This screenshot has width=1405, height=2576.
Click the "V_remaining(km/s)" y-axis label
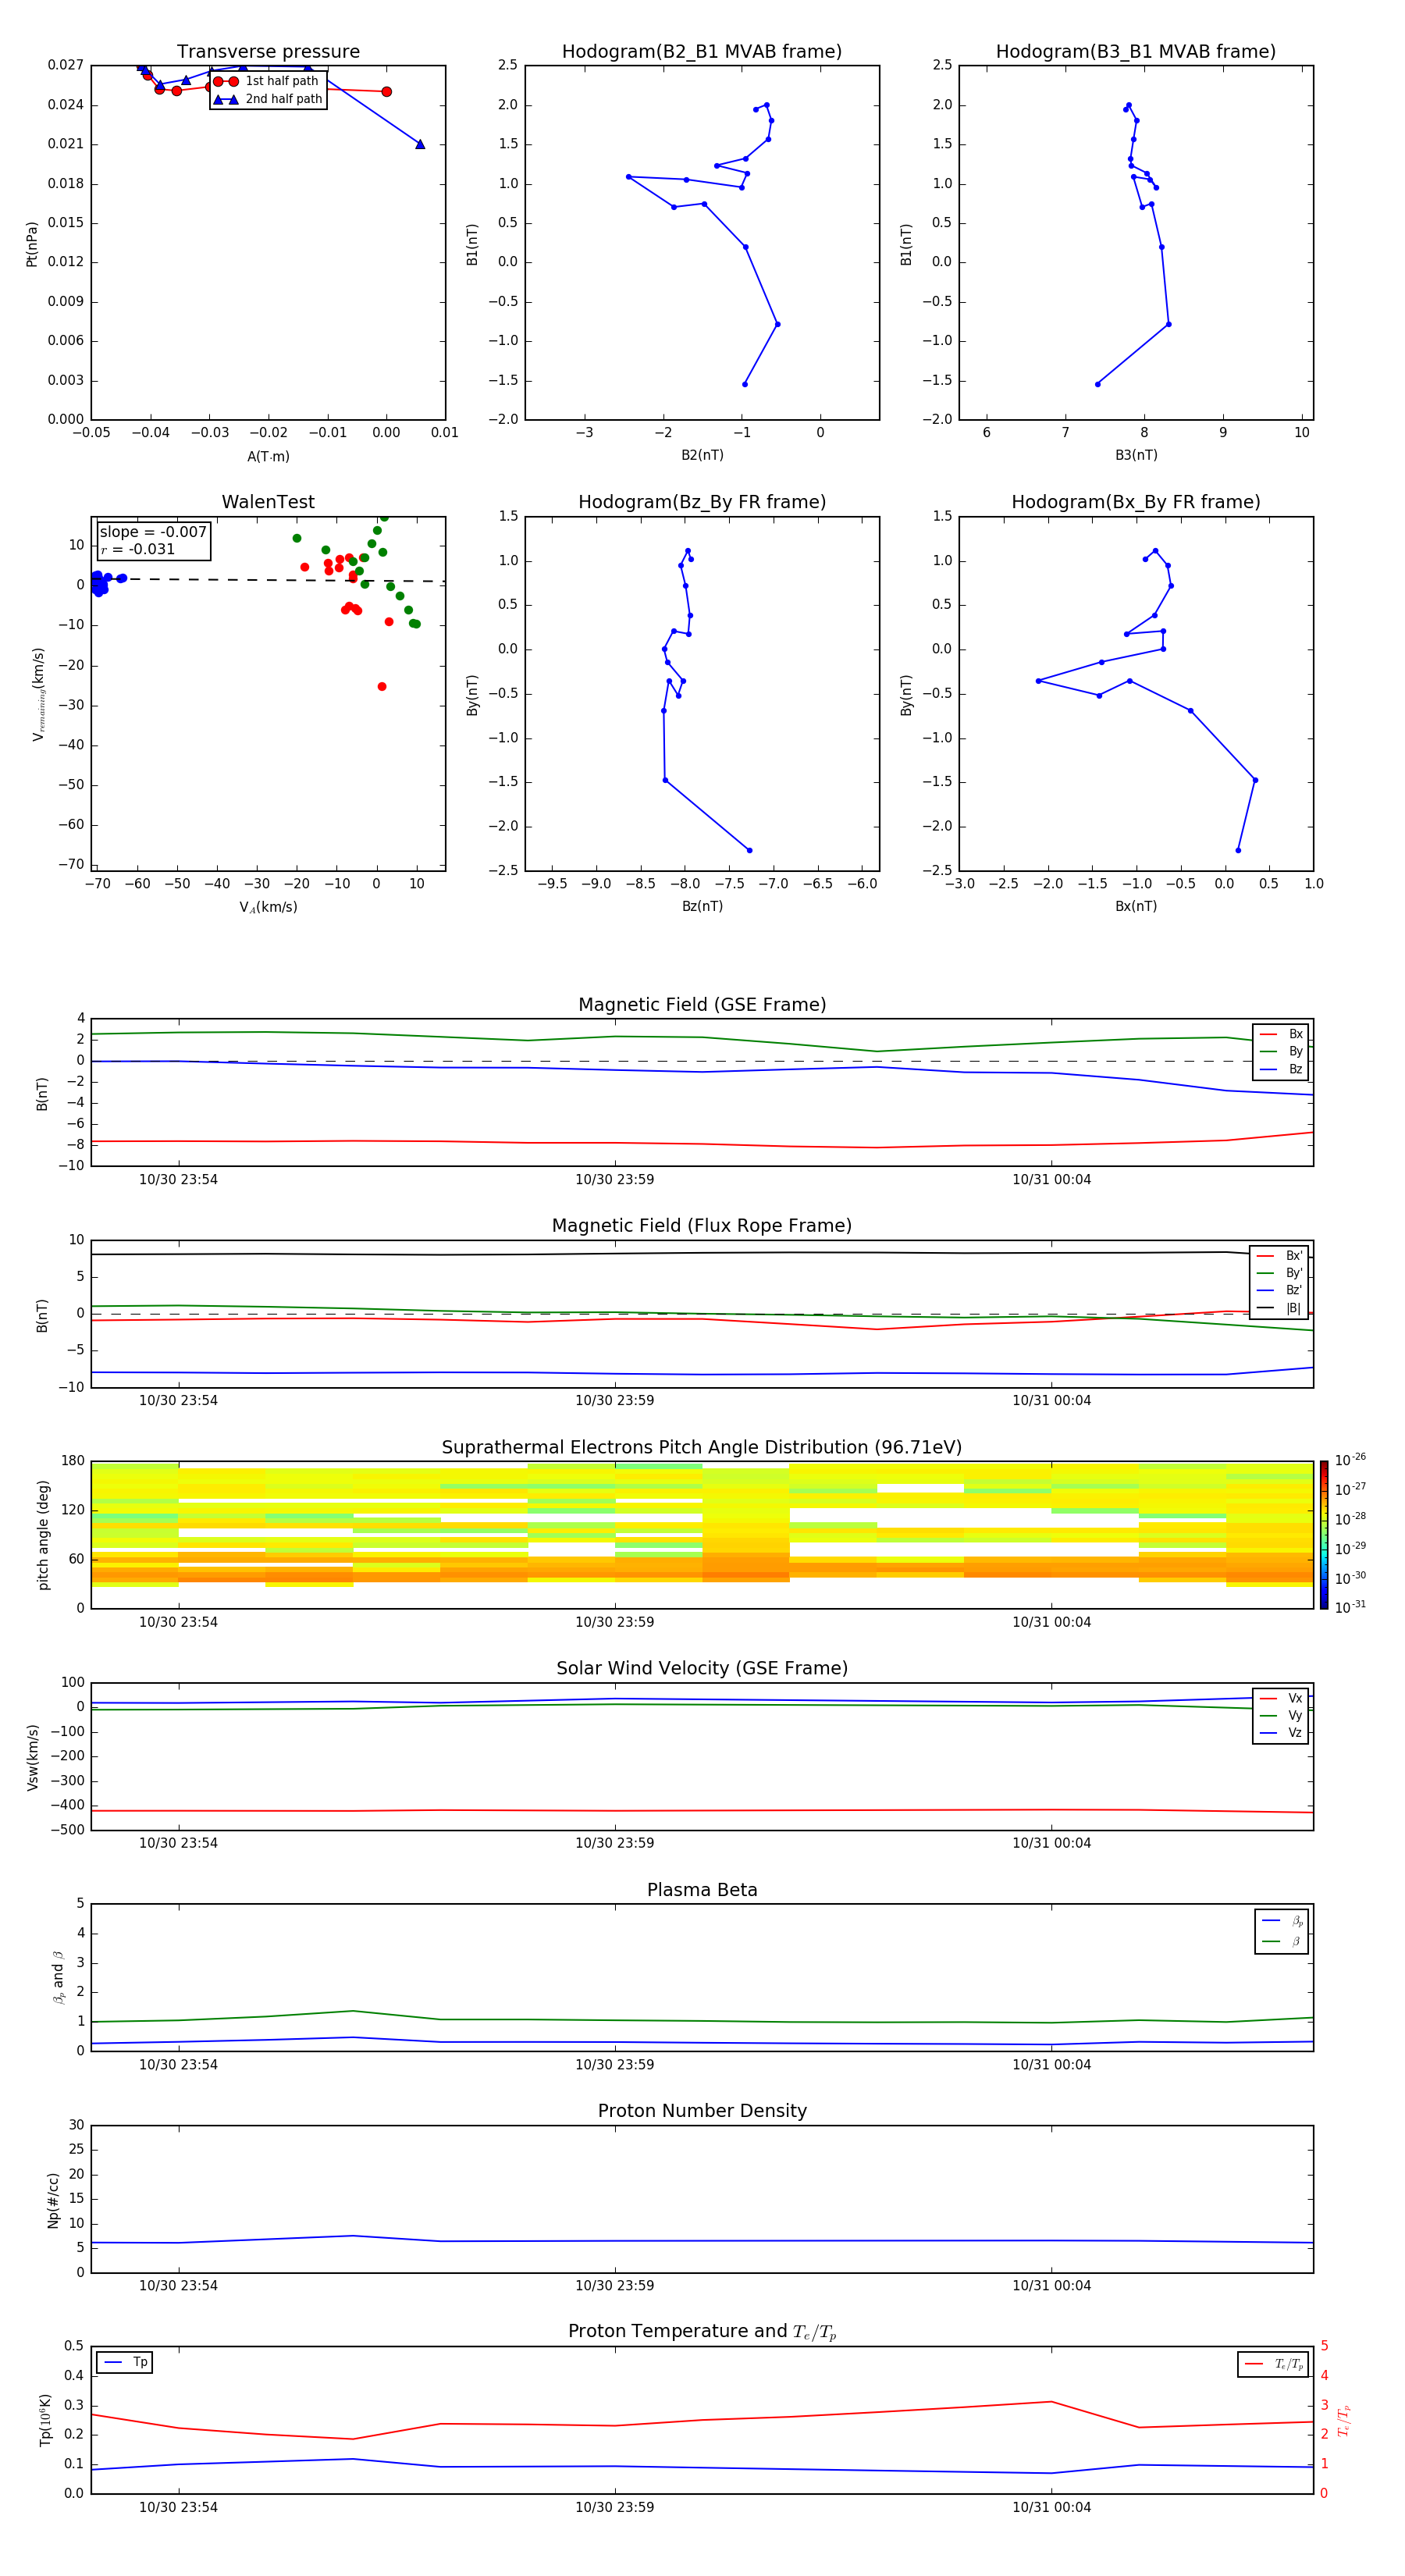pyautogui.click(x=38, y=694)
